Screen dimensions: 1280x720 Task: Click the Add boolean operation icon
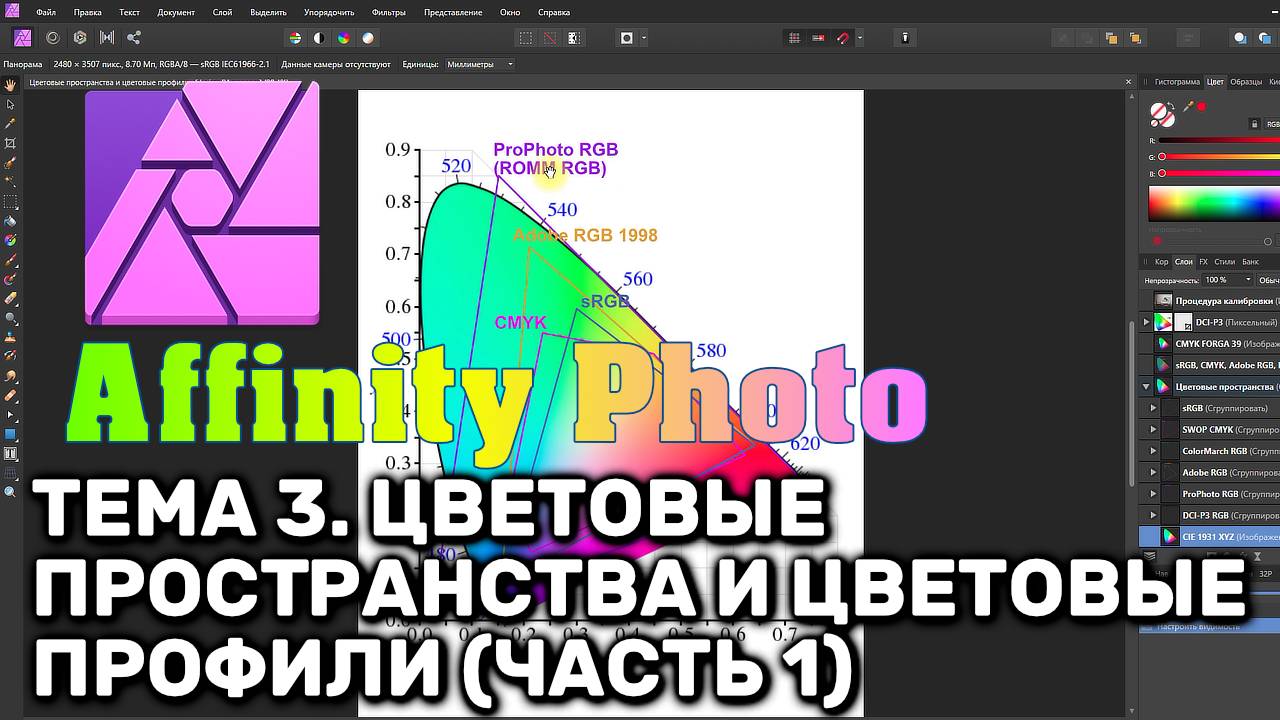(x=1240, y=38)
